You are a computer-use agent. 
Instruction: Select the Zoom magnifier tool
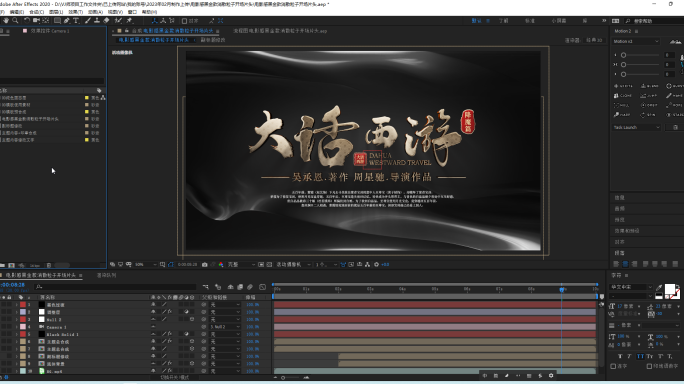tap(15, 21)
